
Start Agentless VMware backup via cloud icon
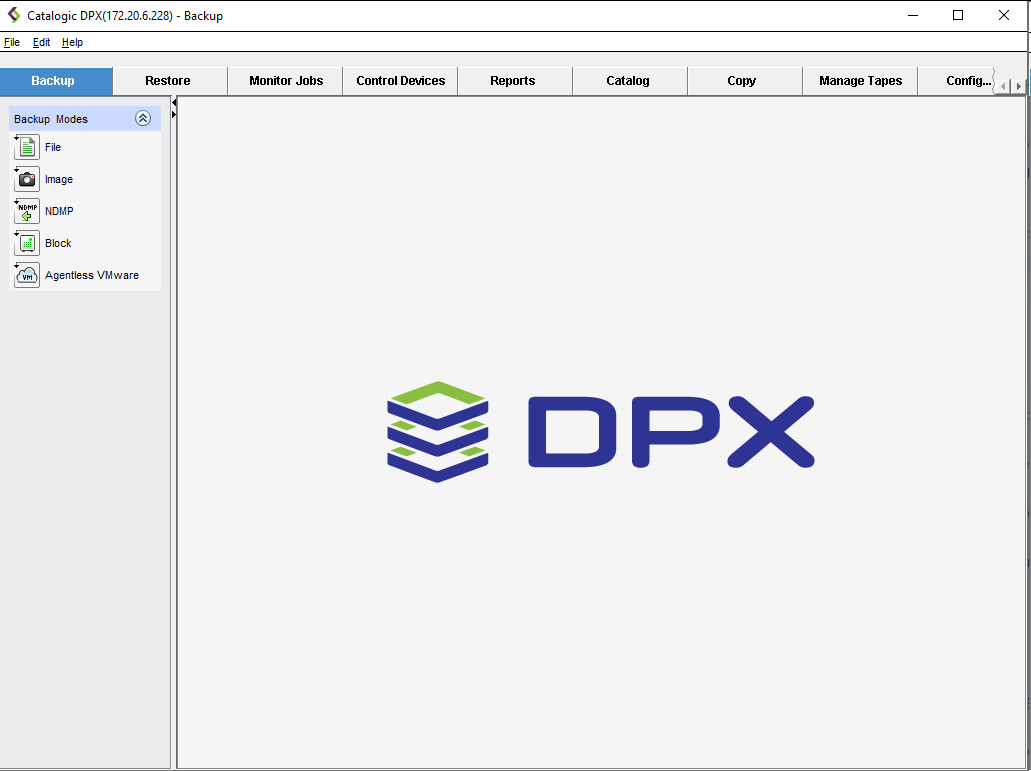(x=27, y=275)
